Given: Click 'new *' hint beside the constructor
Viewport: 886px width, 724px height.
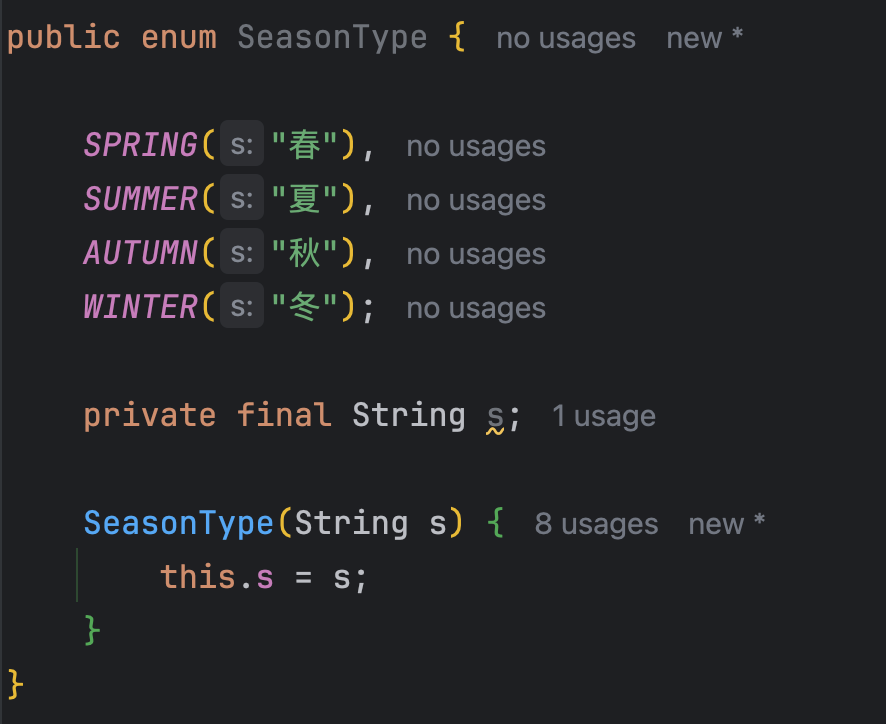Looking at the screenshot, I should click(x=726, y=524).
